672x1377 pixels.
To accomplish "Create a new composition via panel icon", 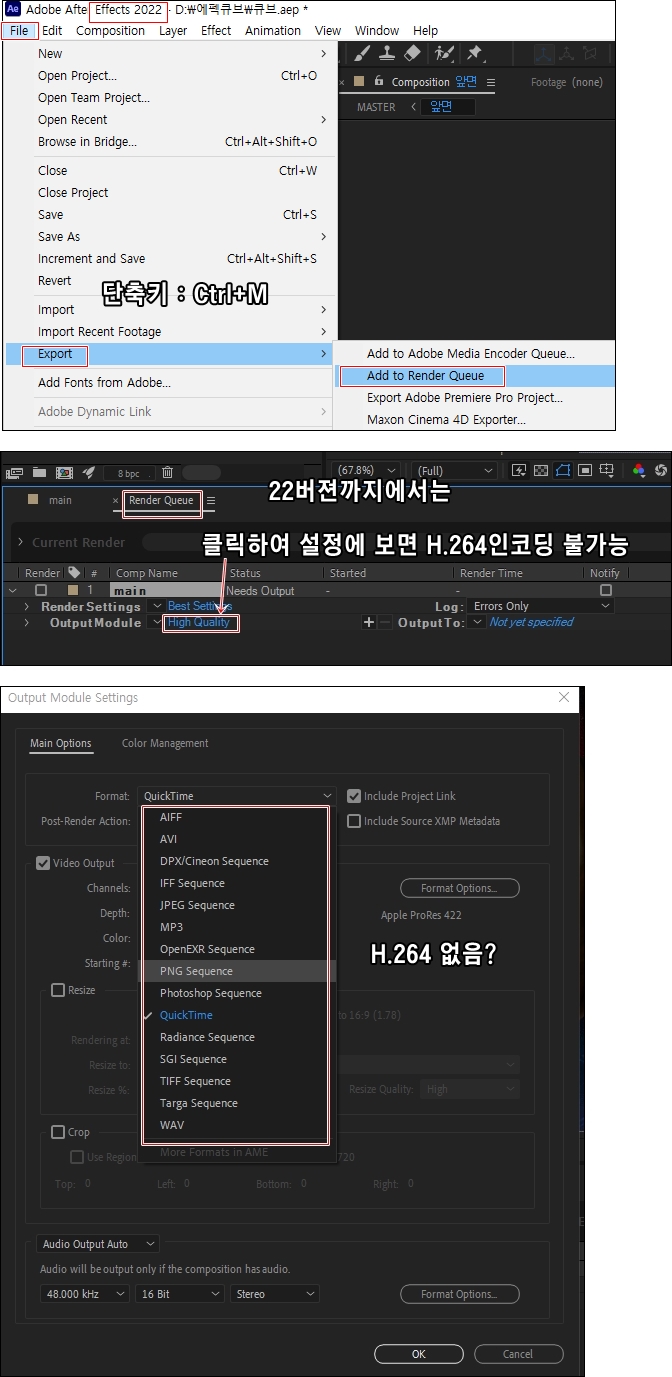I will tap(64, 472).
